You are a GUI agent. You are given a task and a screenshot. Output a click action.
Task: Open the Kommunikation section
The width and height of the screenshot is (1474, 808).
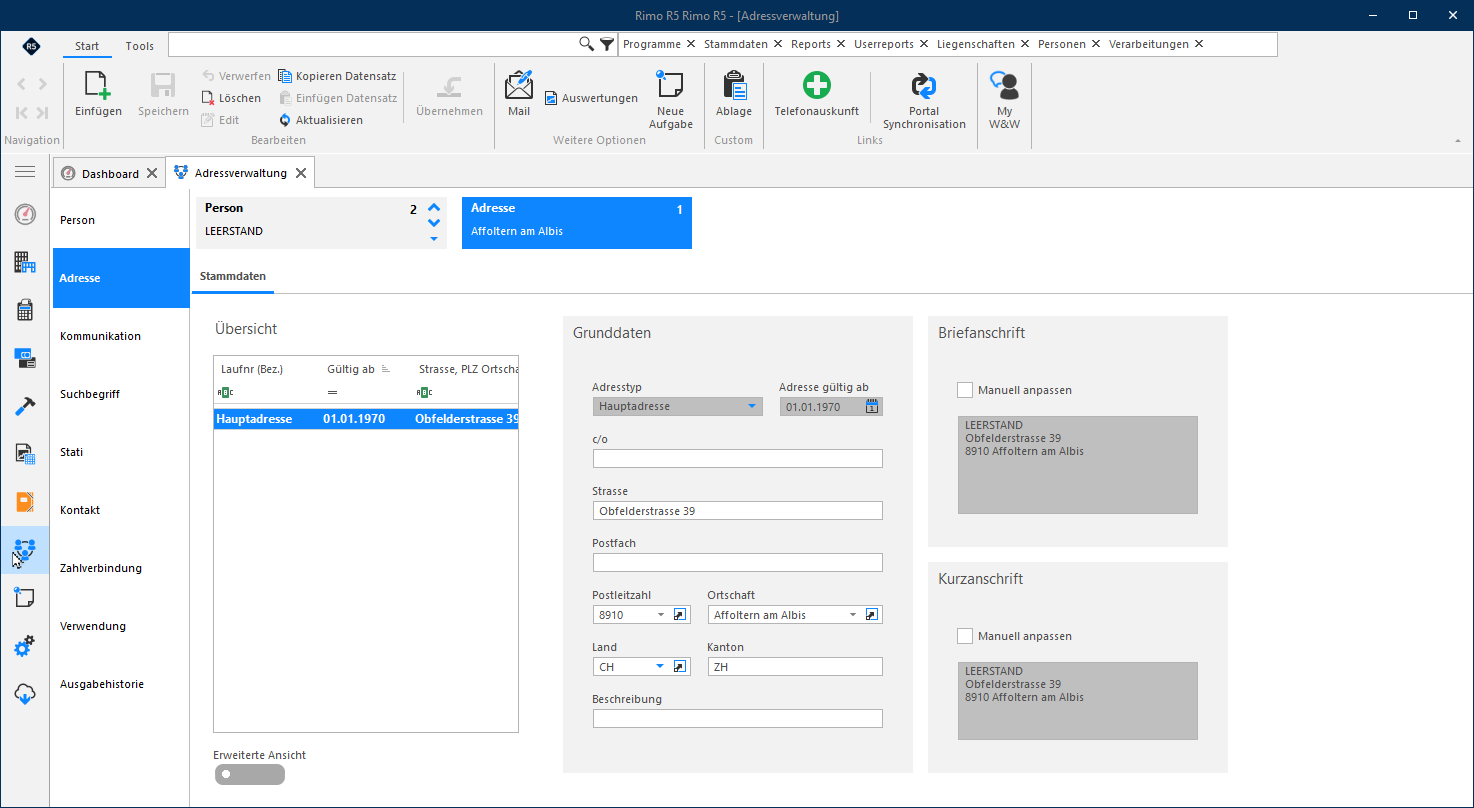point(120,336)
